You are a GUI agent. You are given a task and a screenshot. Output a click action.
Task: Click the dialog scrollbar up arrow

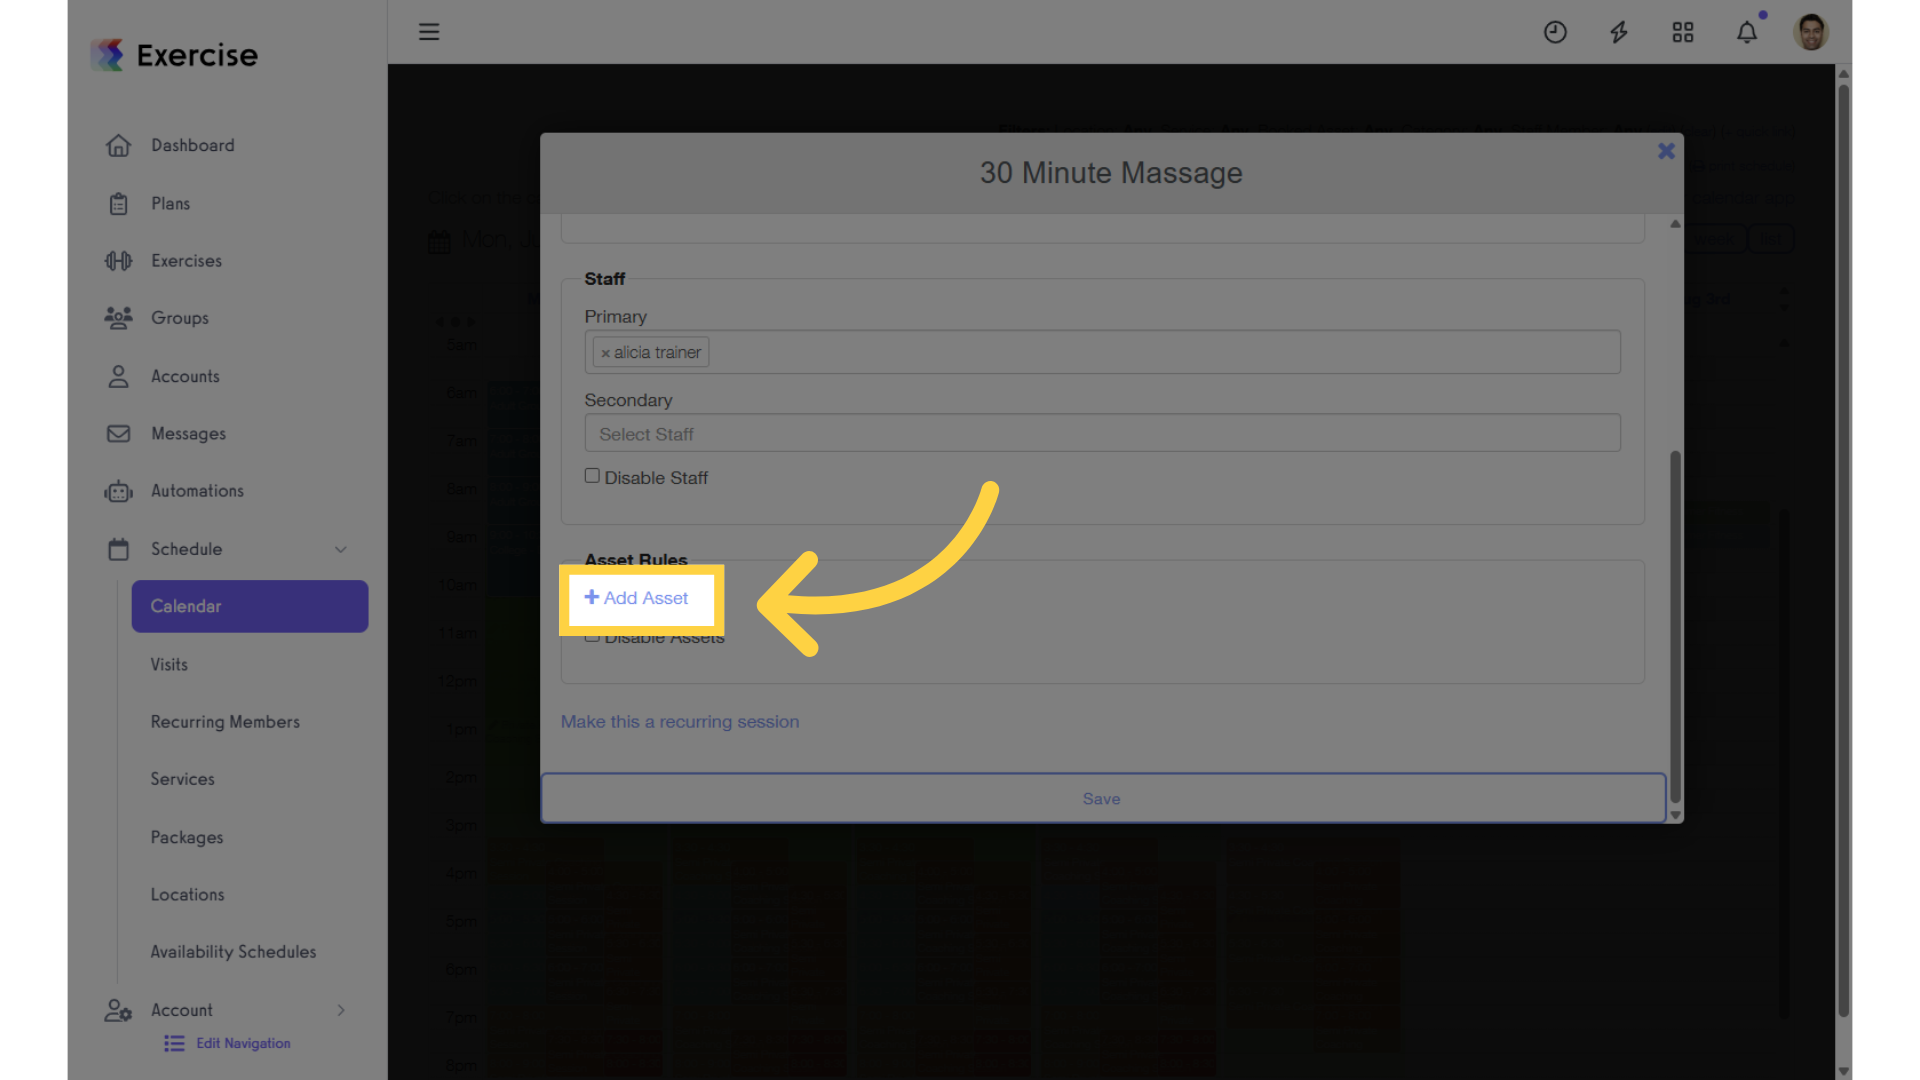1675,224
